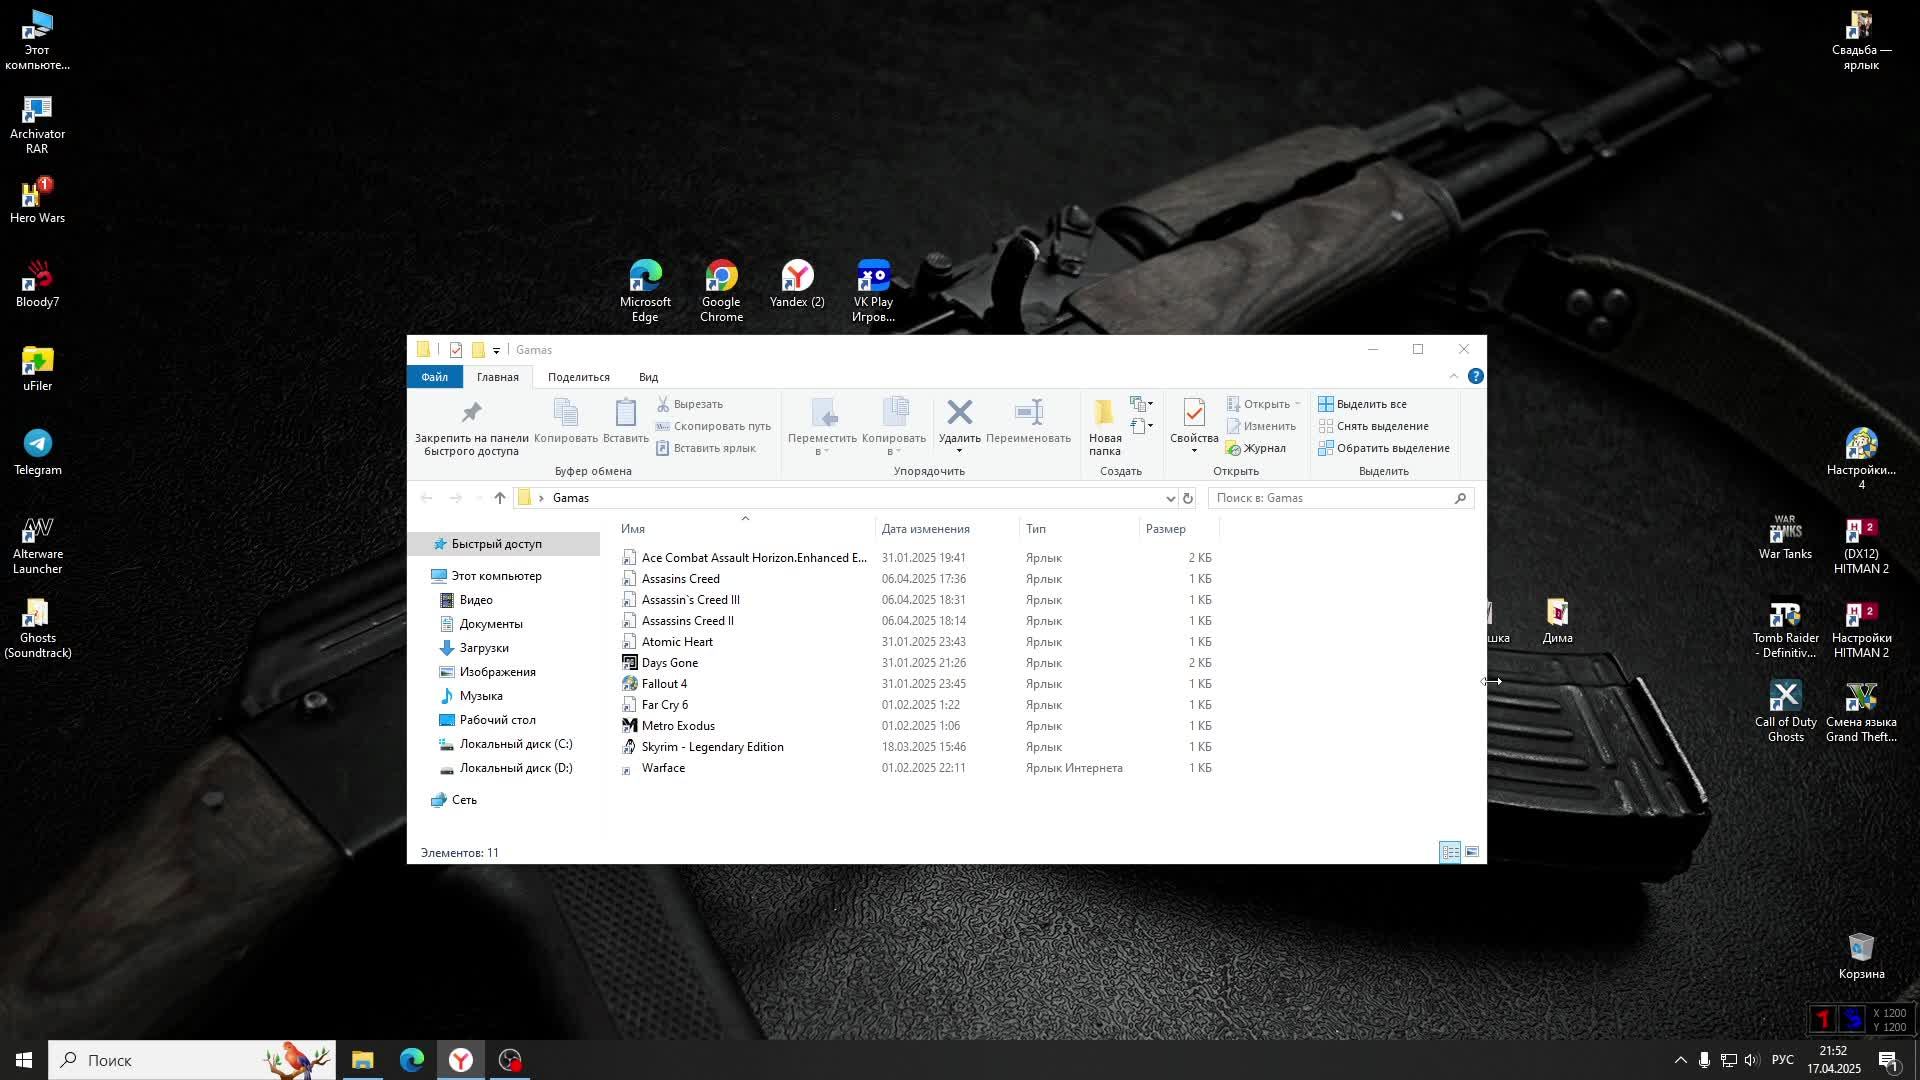Show hidden system tray icons

[1680, 1060]
